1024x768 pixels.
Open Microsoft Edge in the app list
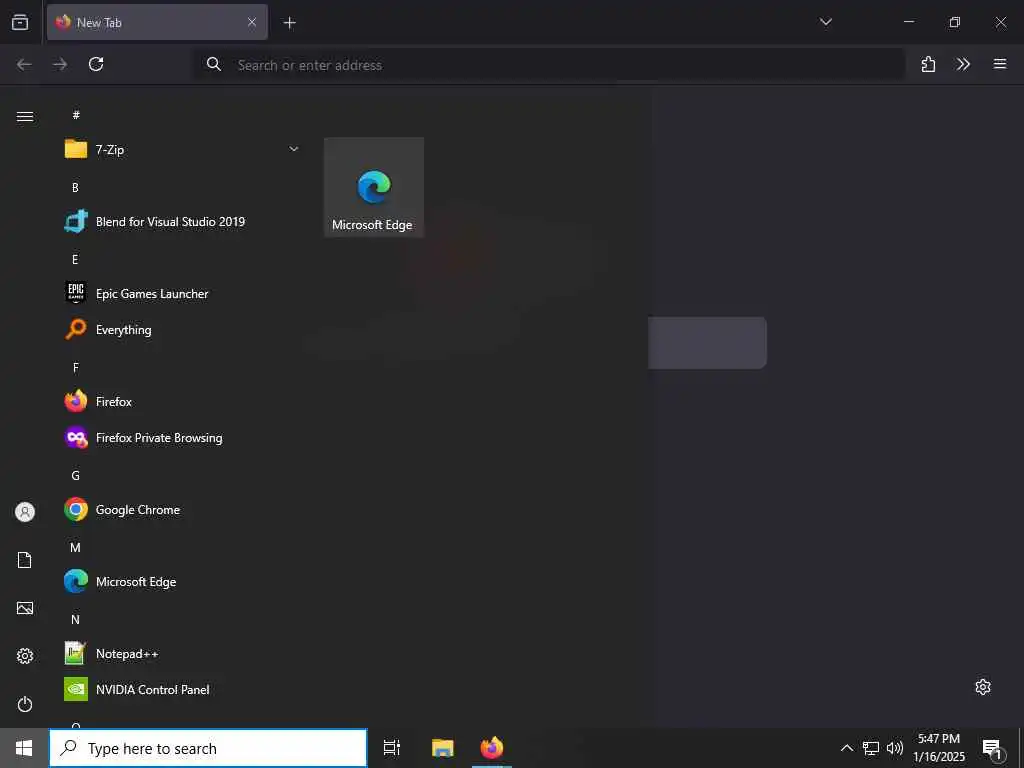[x=183, y=581]
